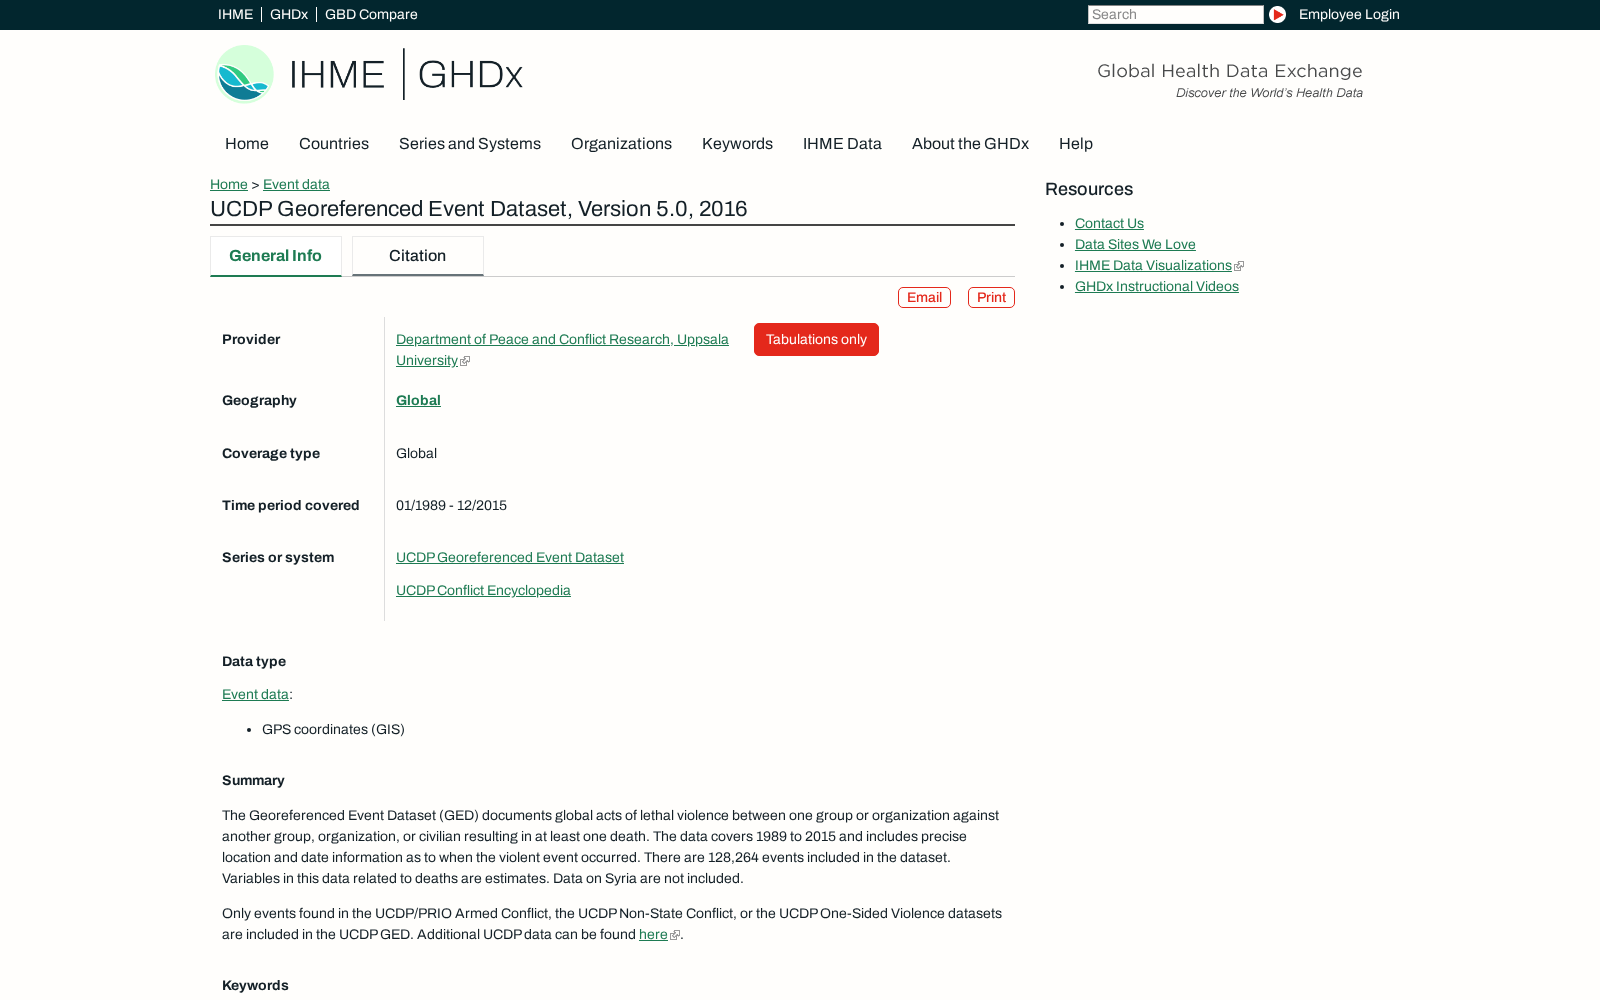This screenshot has height=1000, width=1600.
Task: Open the Help menu
Action: (x=1076, y=144)
